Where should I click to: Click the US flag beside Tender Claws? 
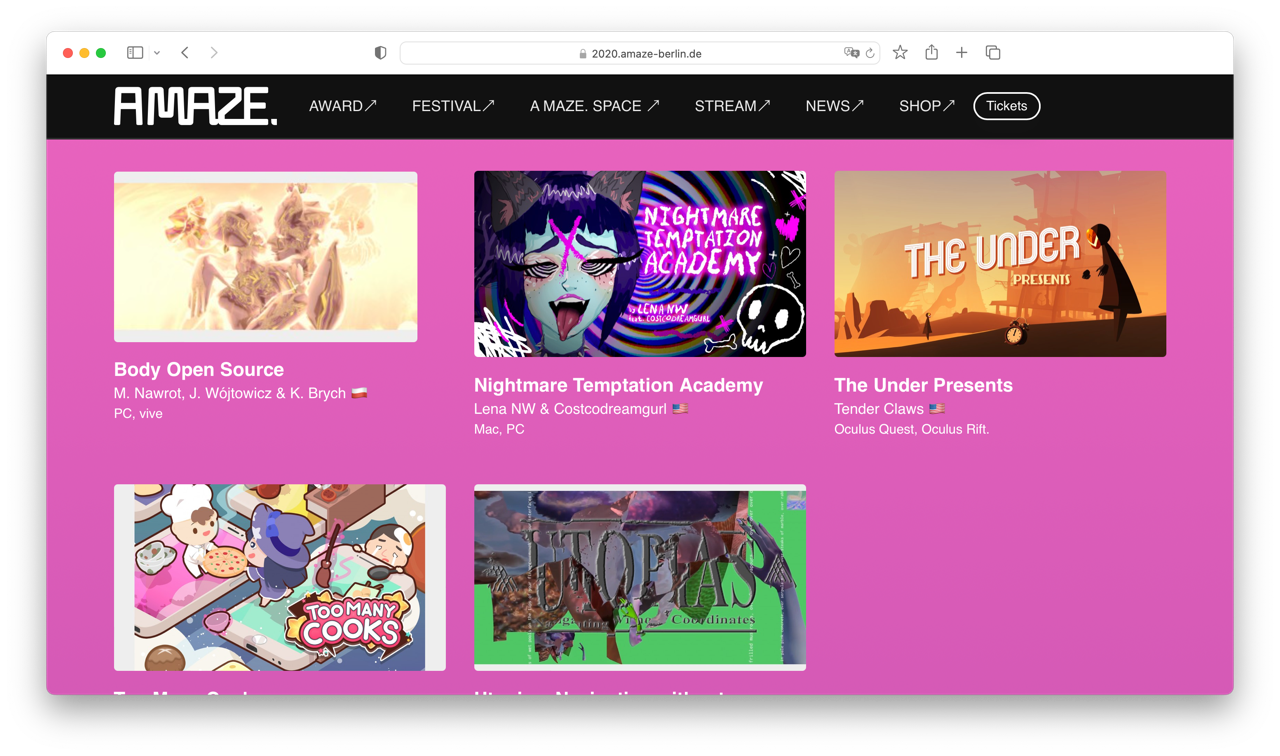937,409
